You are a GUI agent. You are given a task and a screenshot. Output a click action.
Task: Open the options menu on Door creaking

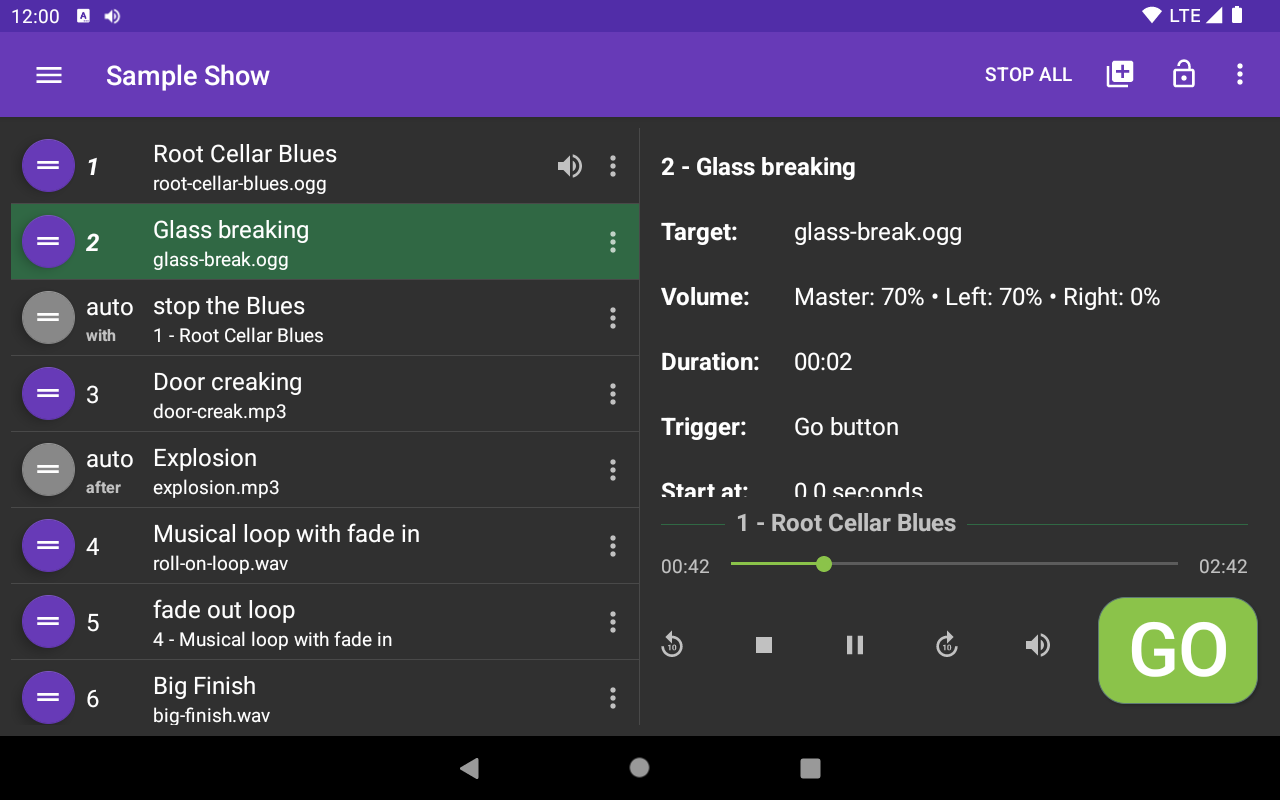[613, 394]
